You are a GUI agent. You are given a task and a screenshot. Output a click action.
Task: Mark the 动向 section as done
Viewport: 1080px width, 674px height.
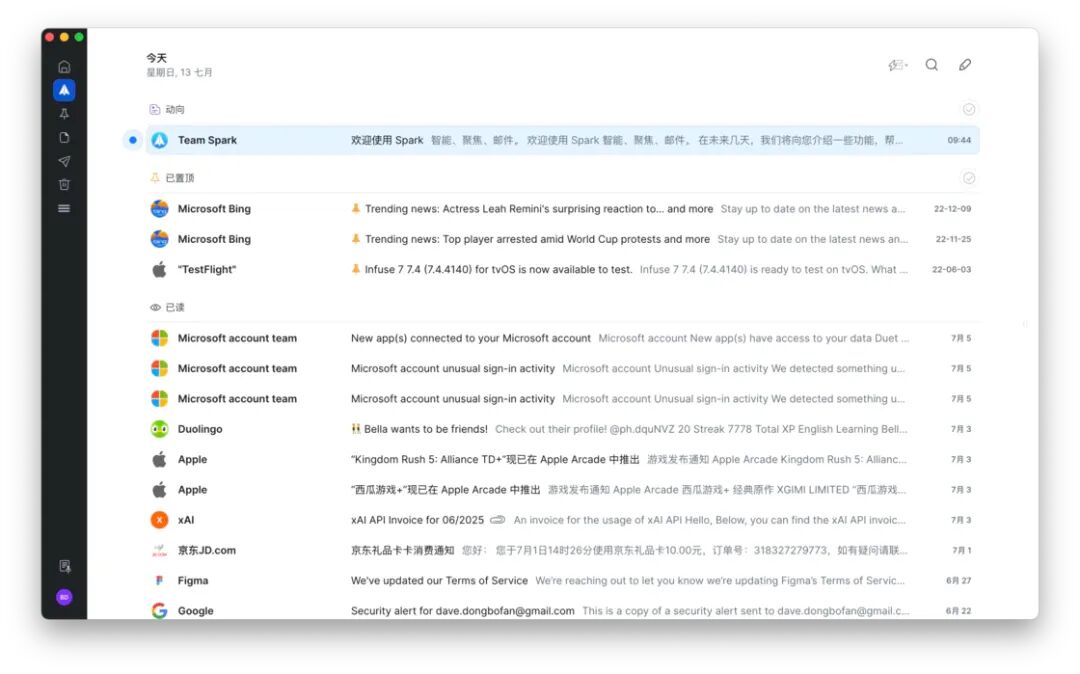coord(969,109)
